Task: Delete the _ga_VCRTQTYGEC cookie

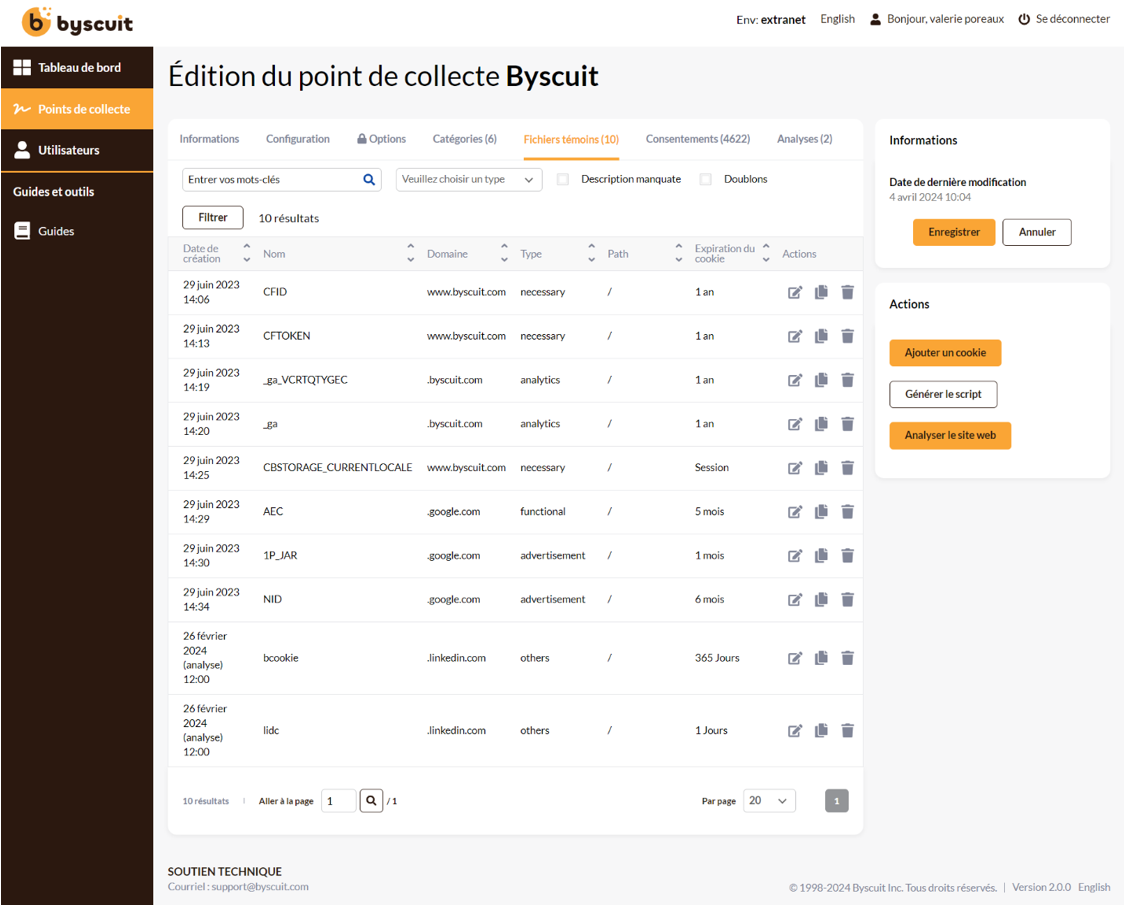Action: 847,380
